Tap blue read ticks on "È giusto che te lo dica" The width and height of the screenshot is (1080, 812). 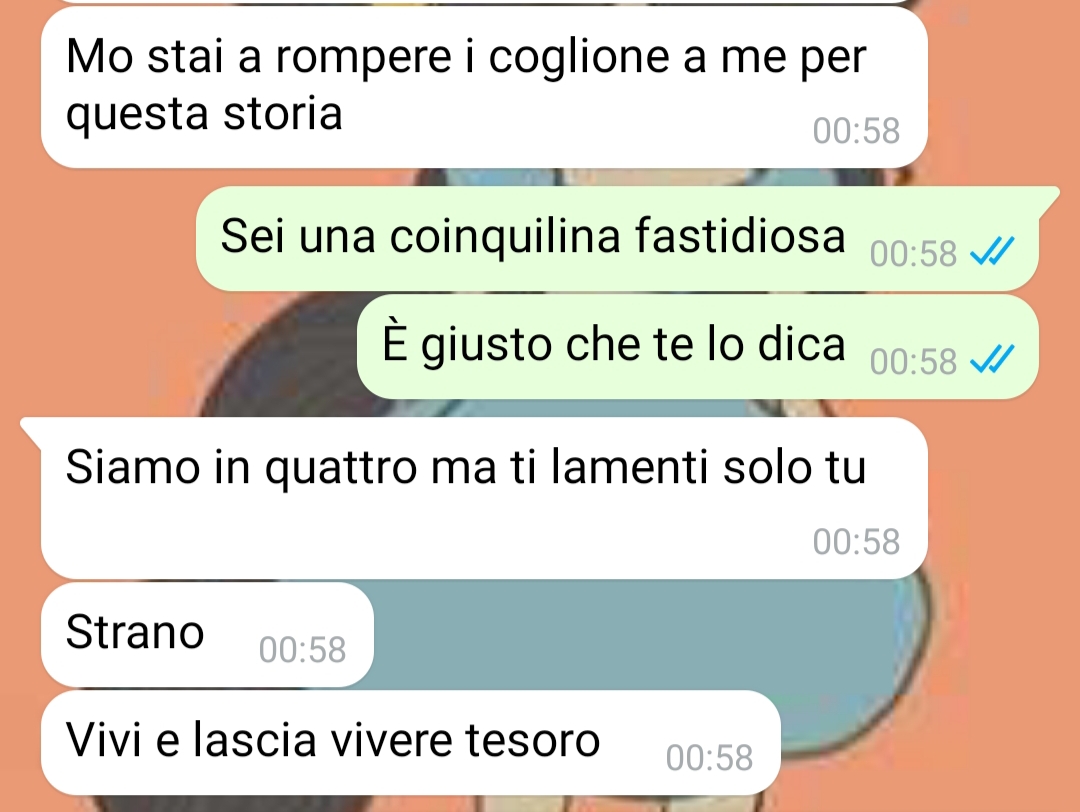[x=992, y=360]
